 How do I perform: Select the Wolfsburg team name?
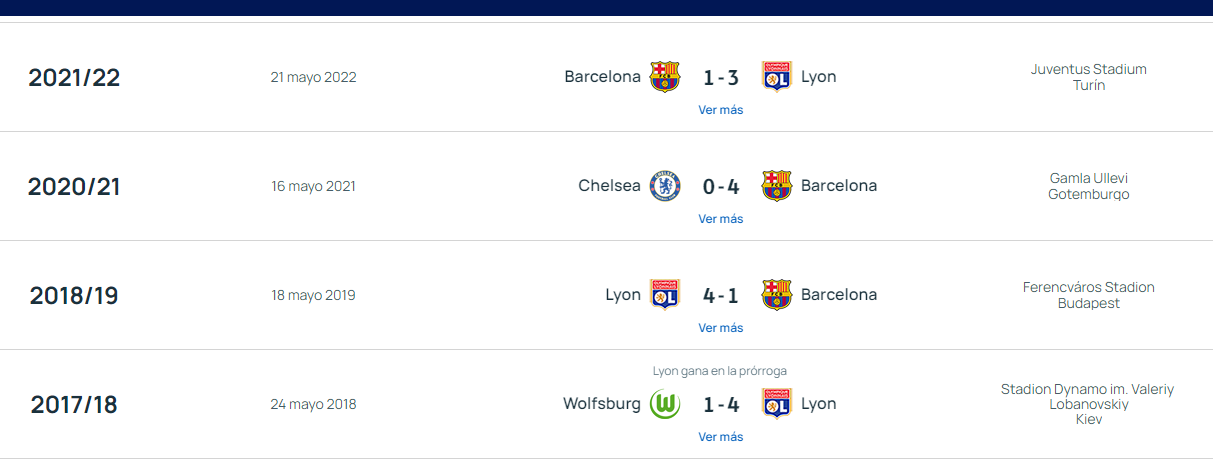pyautogui.click(x=602, y=404)
